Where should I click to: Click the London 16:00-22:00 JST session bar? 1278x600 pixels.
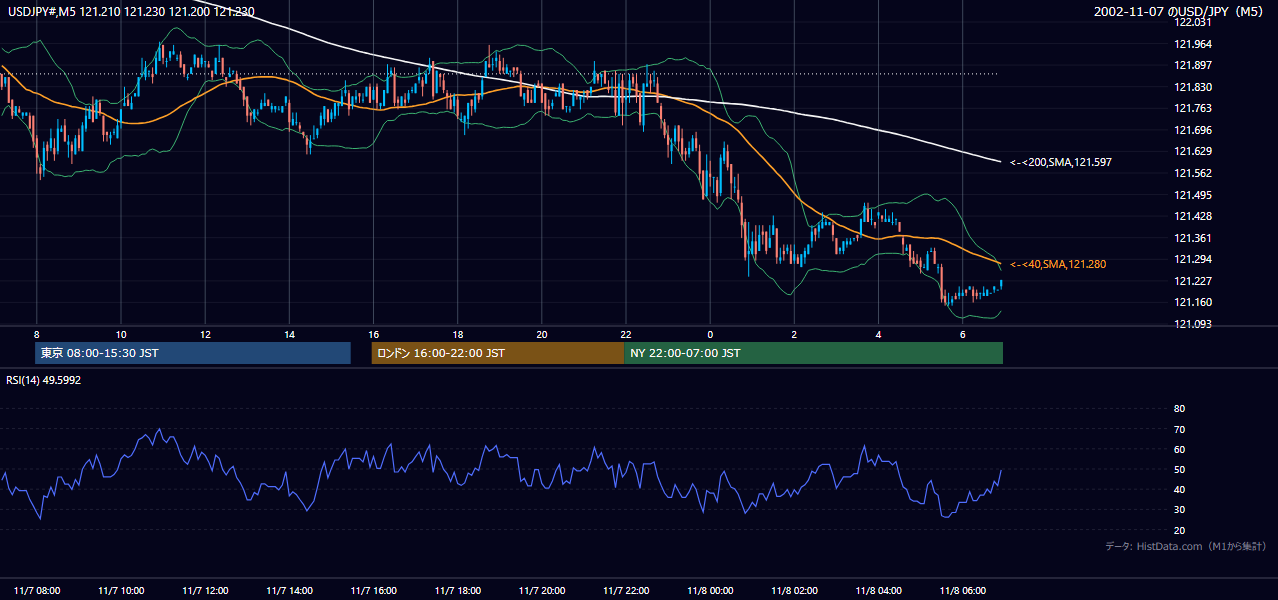(x=497, y=353)
